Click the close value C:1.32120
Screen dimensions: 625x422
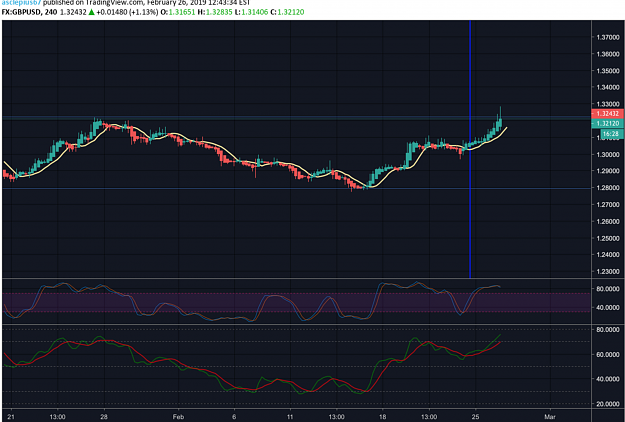287,12
